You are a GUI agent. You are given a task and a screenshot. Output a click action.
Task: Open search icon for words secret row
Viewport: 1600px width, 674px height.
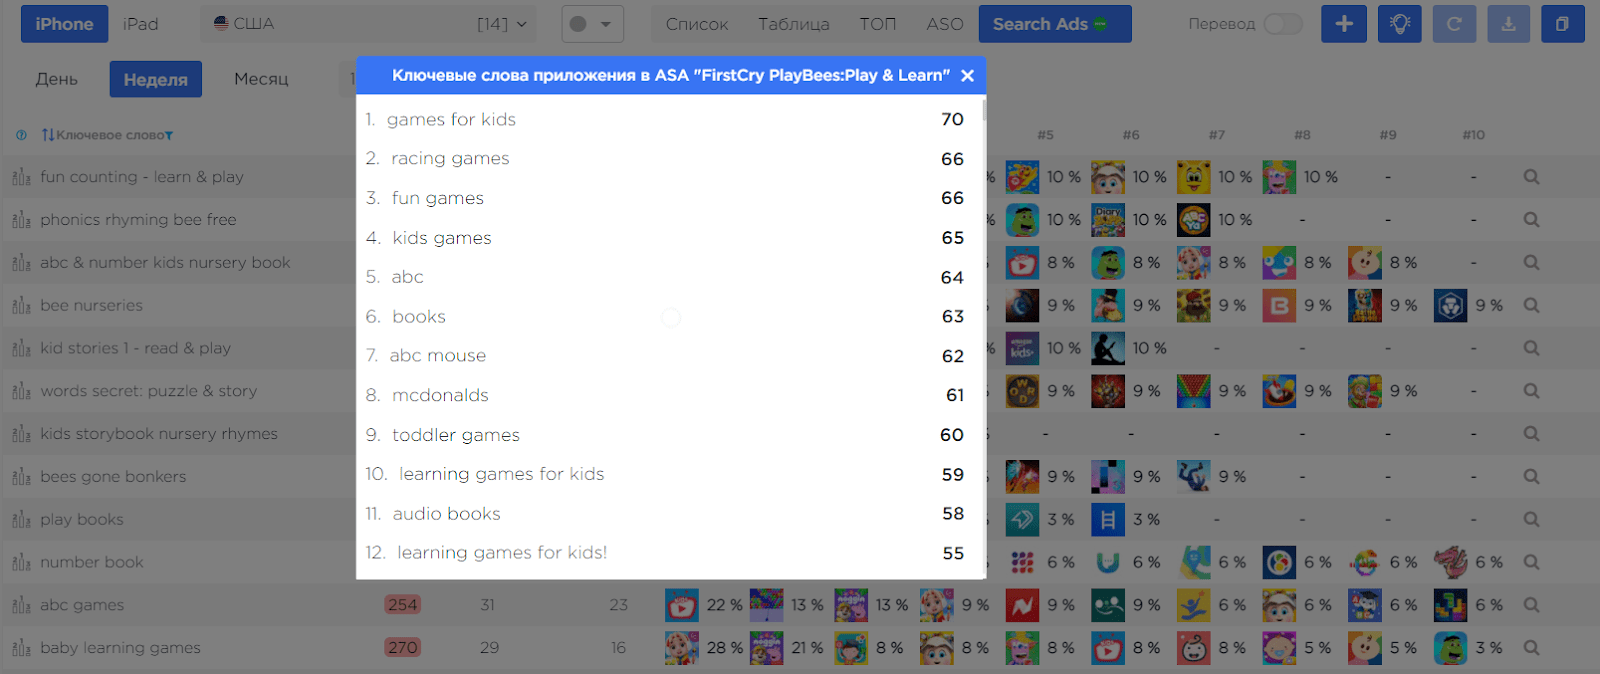click(1531, 391)
